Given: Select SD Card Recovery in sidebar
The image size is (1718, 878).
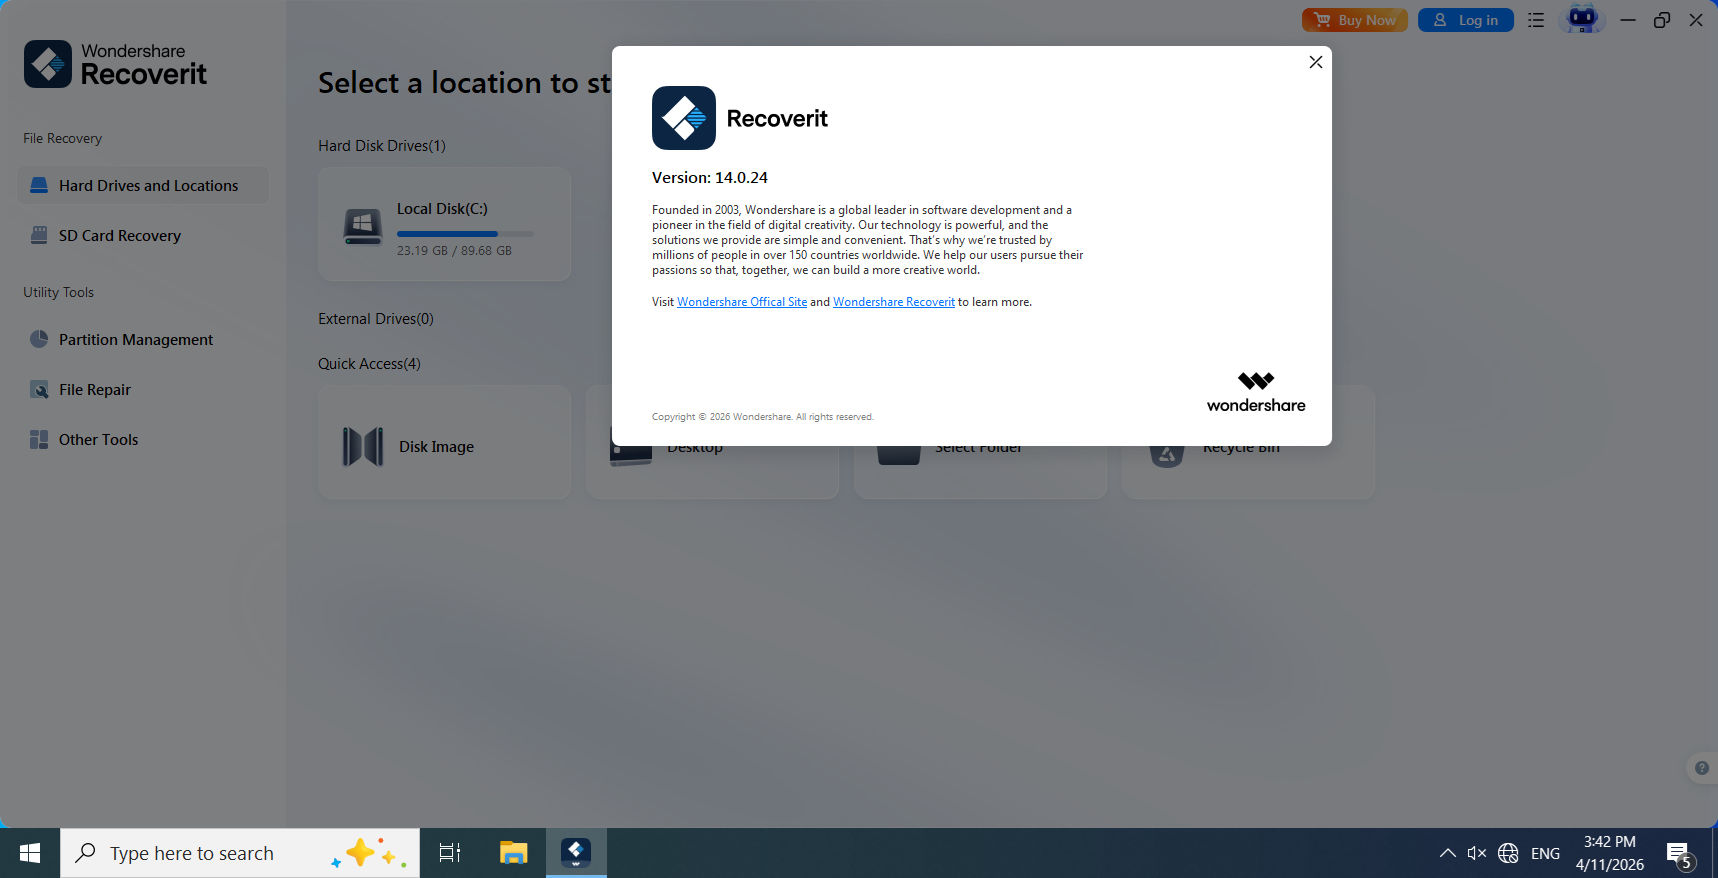Looking at the screenshot, I should coord(143,236).
